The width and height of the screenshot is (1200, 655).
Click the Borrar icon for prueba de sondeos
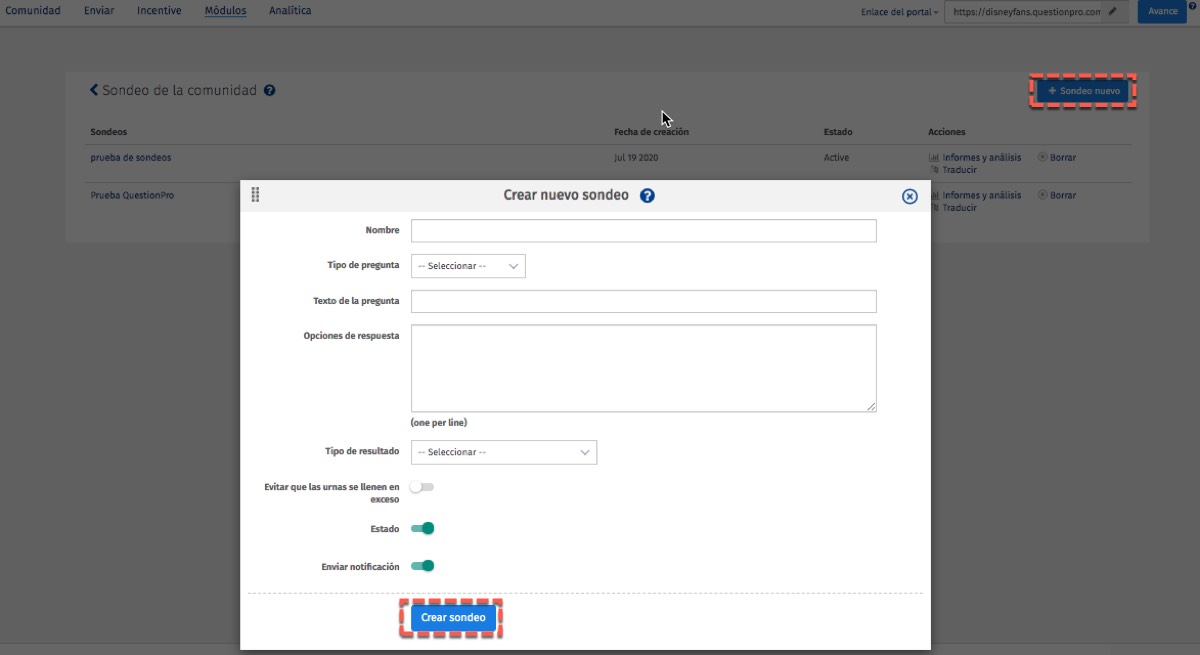(x=1043, y=157)
